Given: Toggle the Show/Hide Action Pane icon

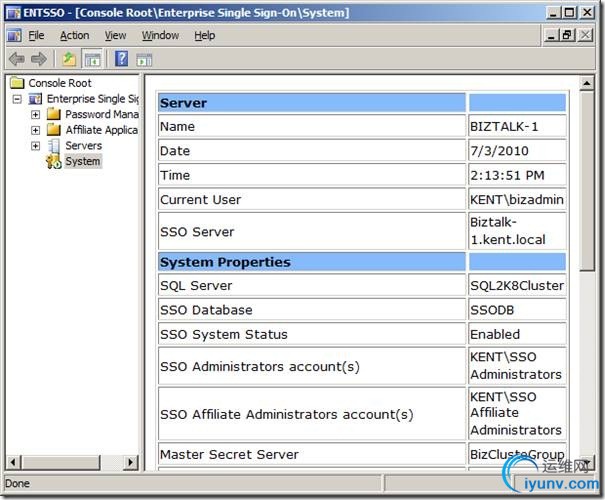Looking at the screenshot, I should (144, 60).
